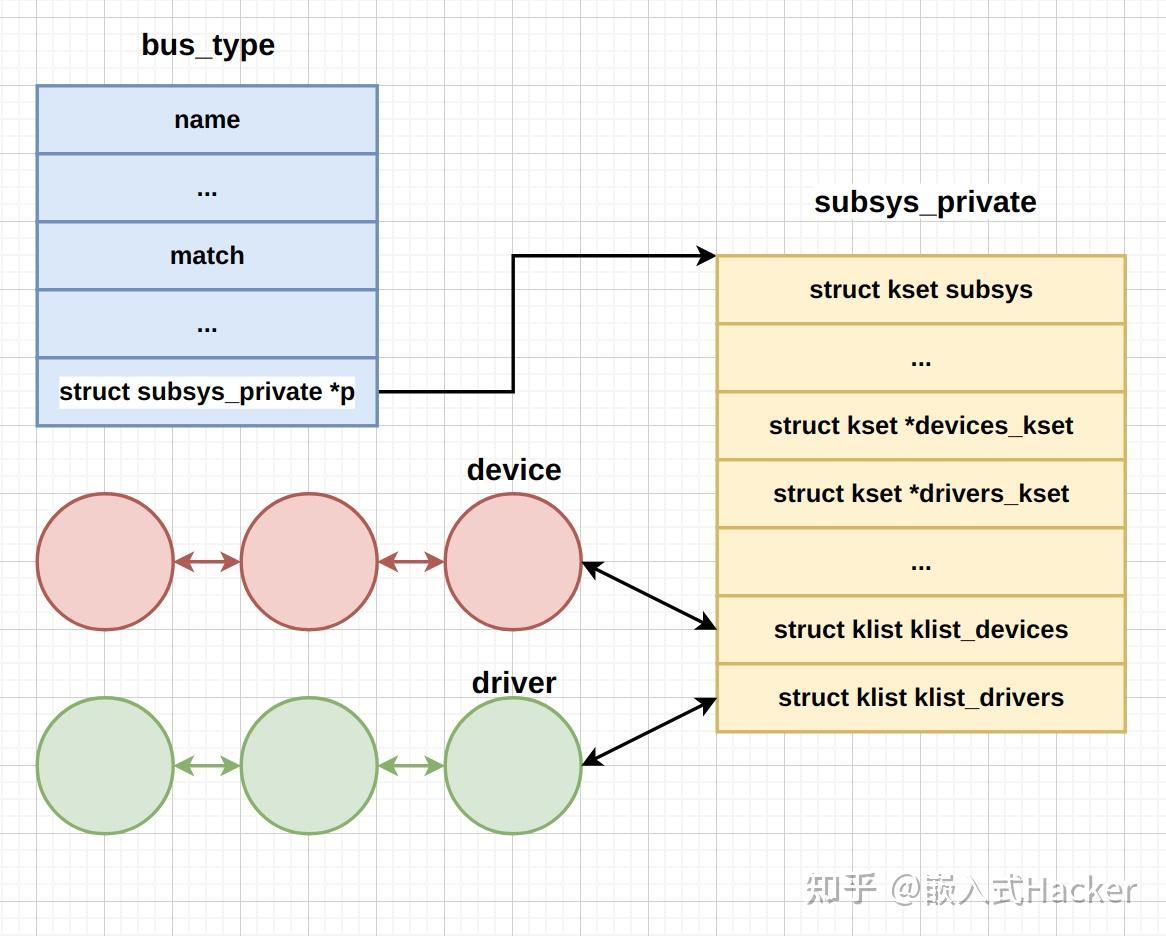Viewport: 1166px width, 936px height.
Task: Click the 'struct klist klist_drivers' cell
Action: point(921,698)
